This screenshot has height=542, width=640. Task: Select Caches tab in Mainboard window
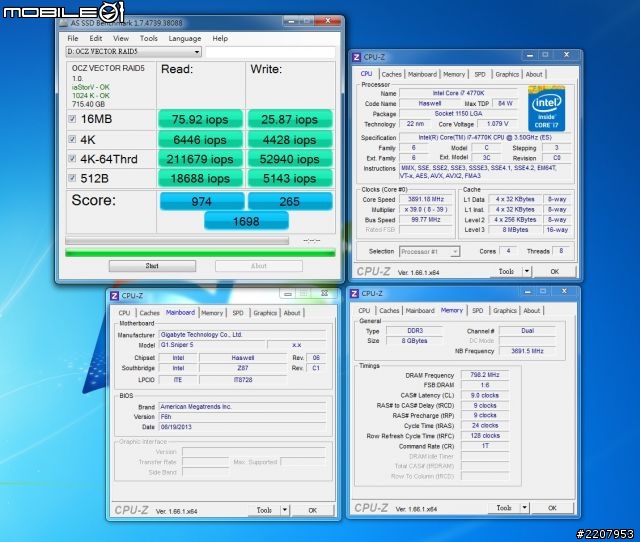(x=149, y=313)
